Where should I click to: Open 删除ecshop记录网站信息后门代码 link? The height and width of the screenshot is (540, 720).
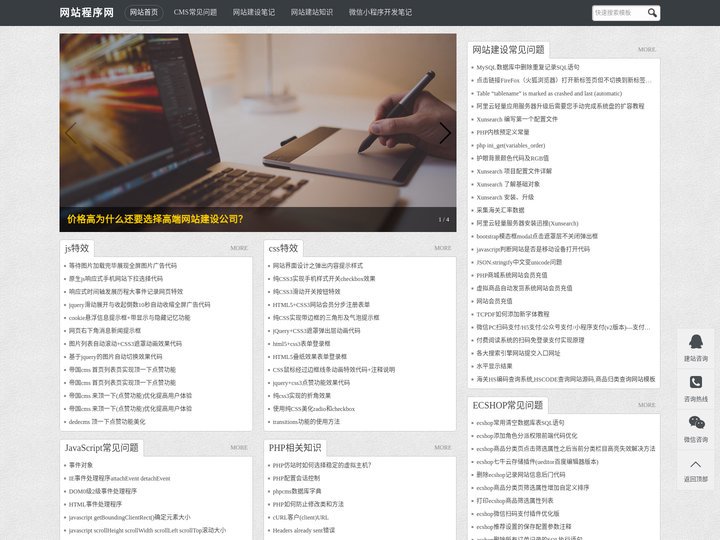521,474
